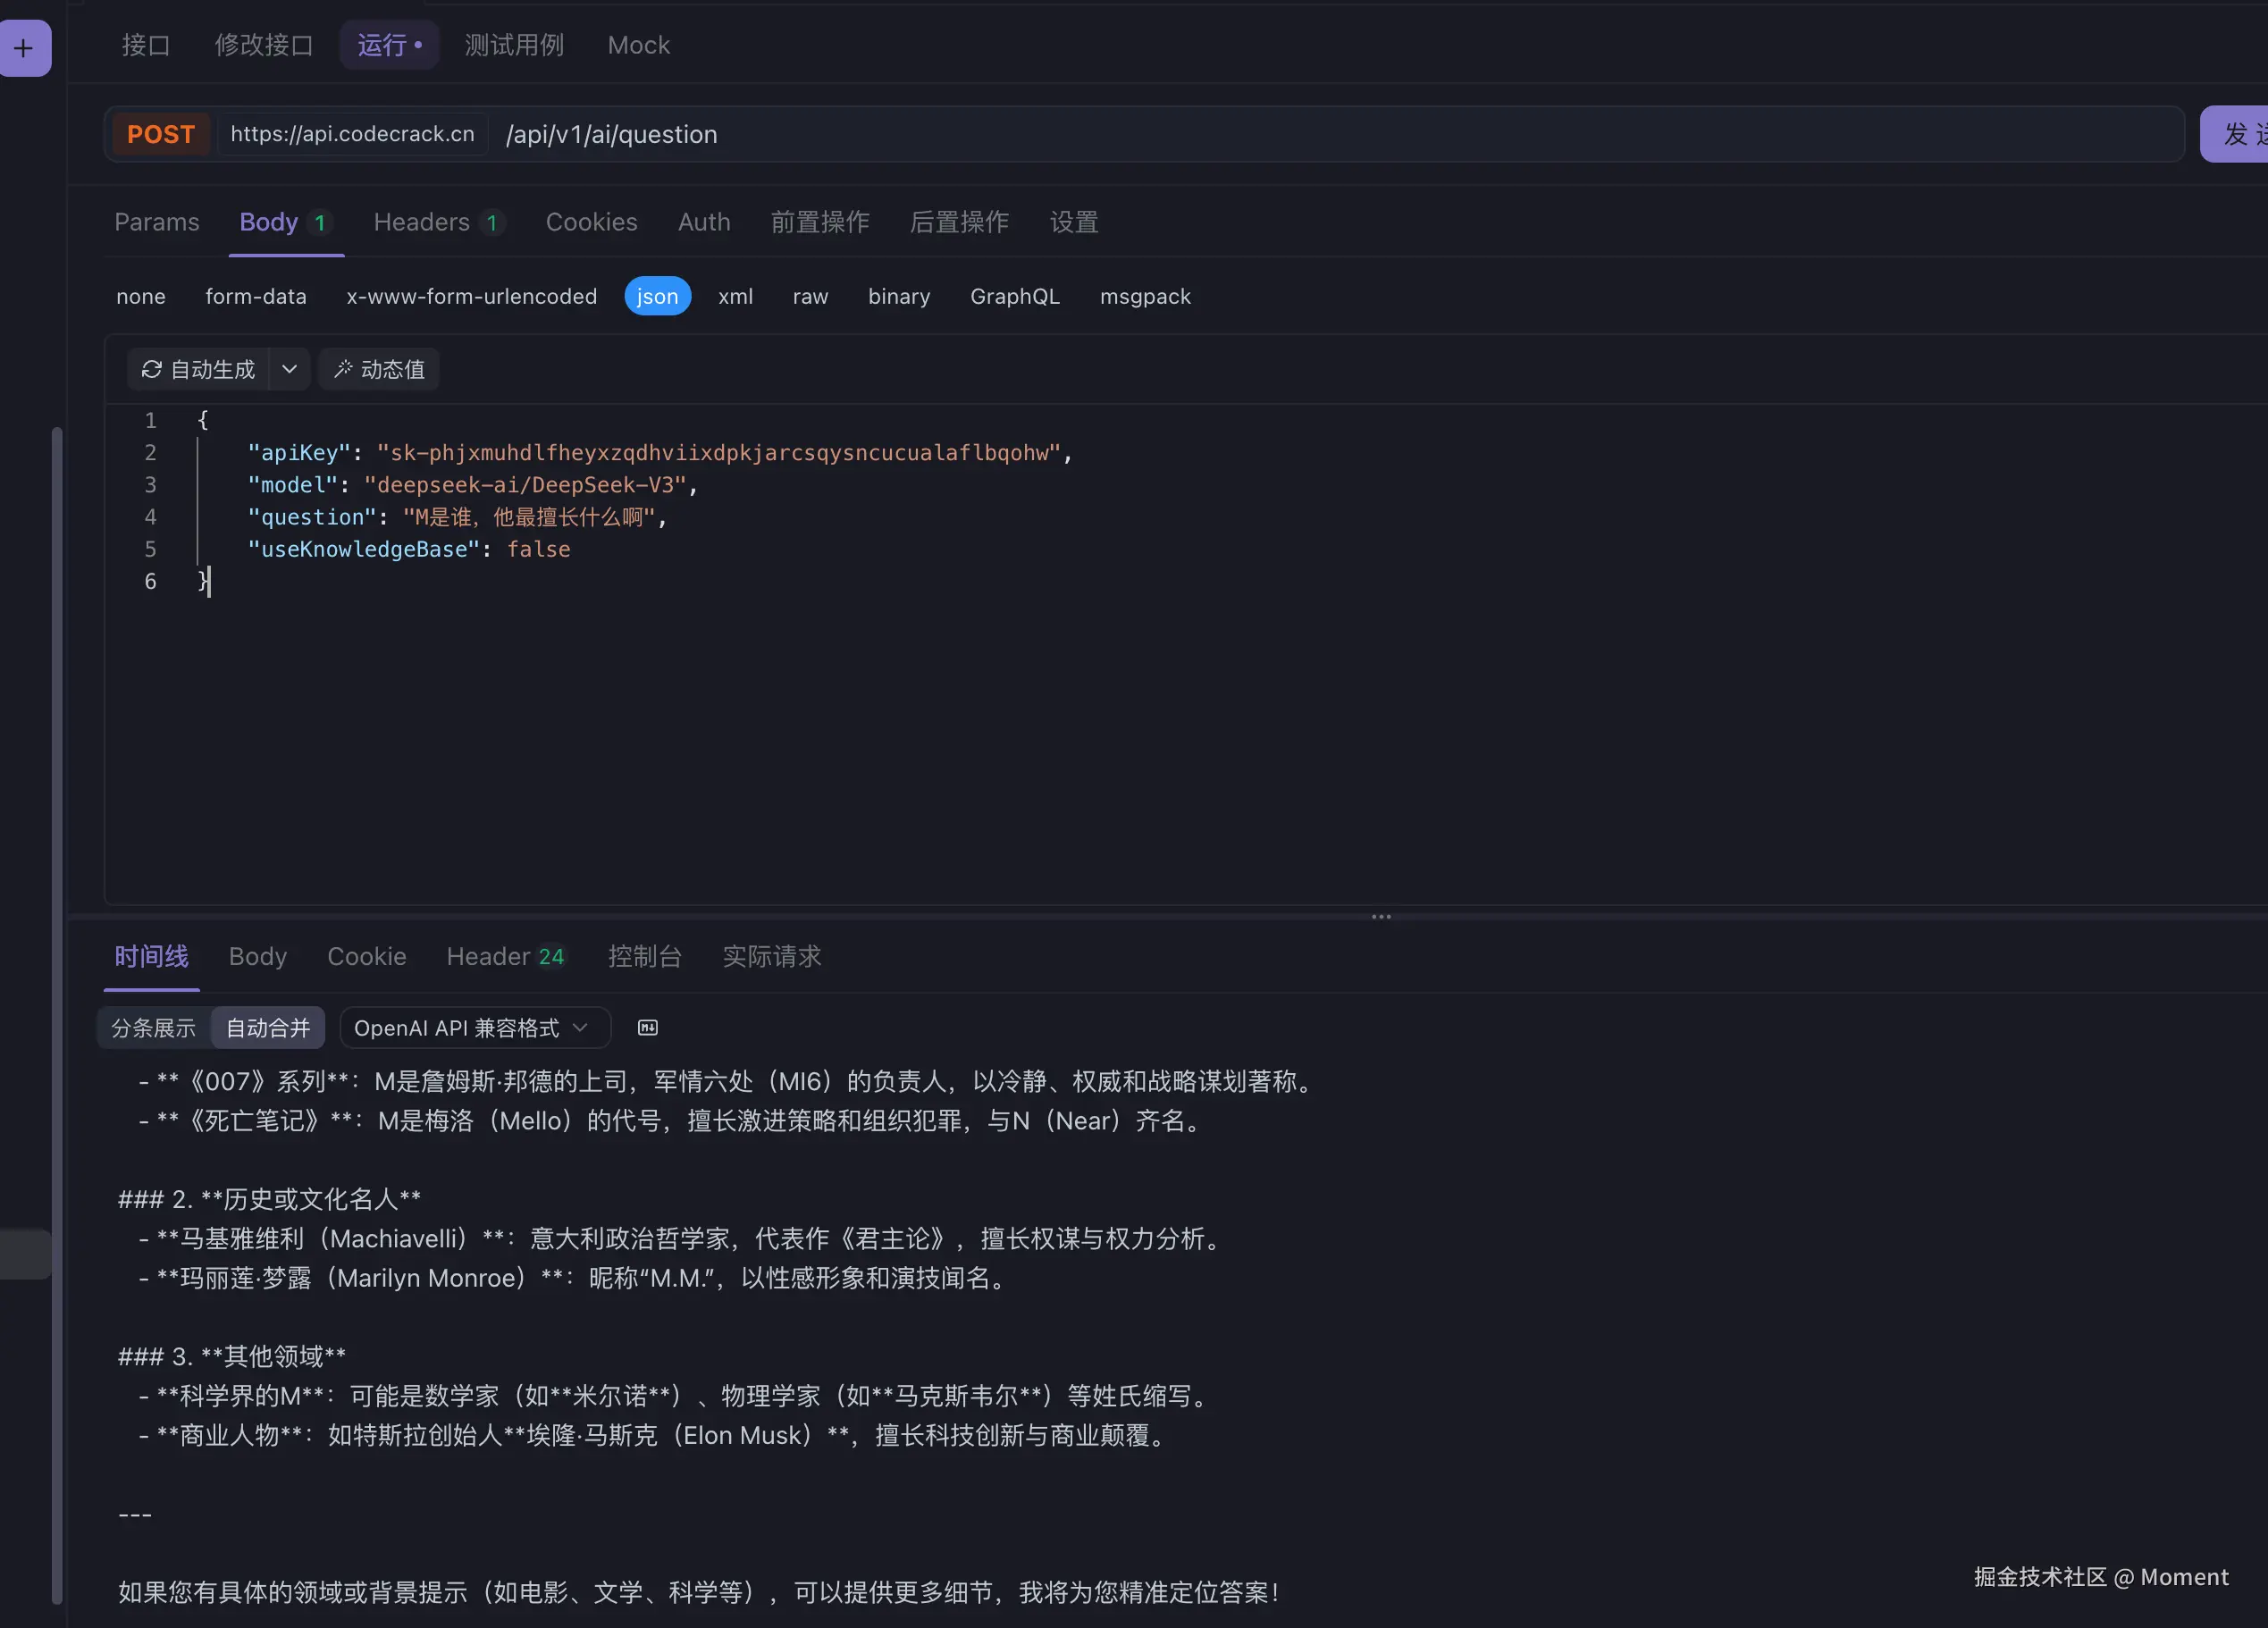Open the OpenAI API 兼容格式 dropdown

[x=474, y=1027]
